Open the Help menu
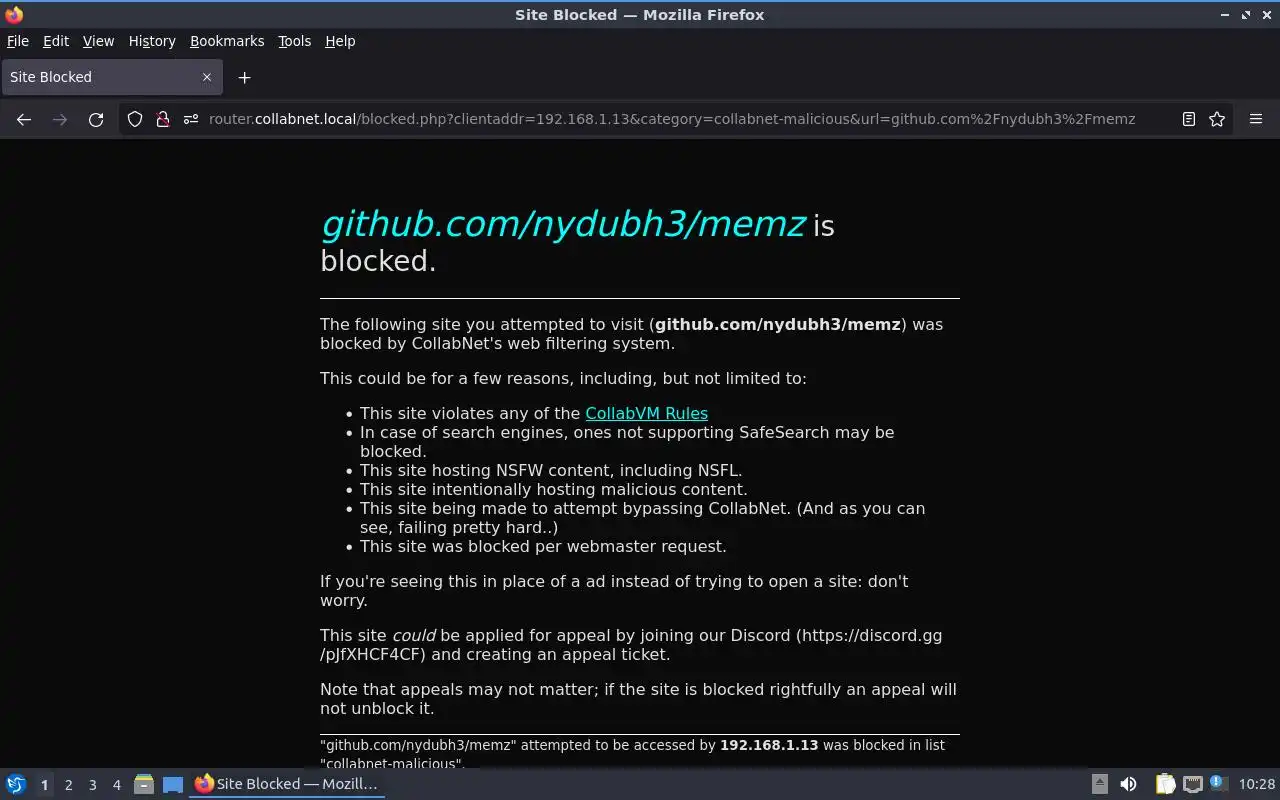Viewport: 1280px width, 800px height. click(x=340, y=41)
